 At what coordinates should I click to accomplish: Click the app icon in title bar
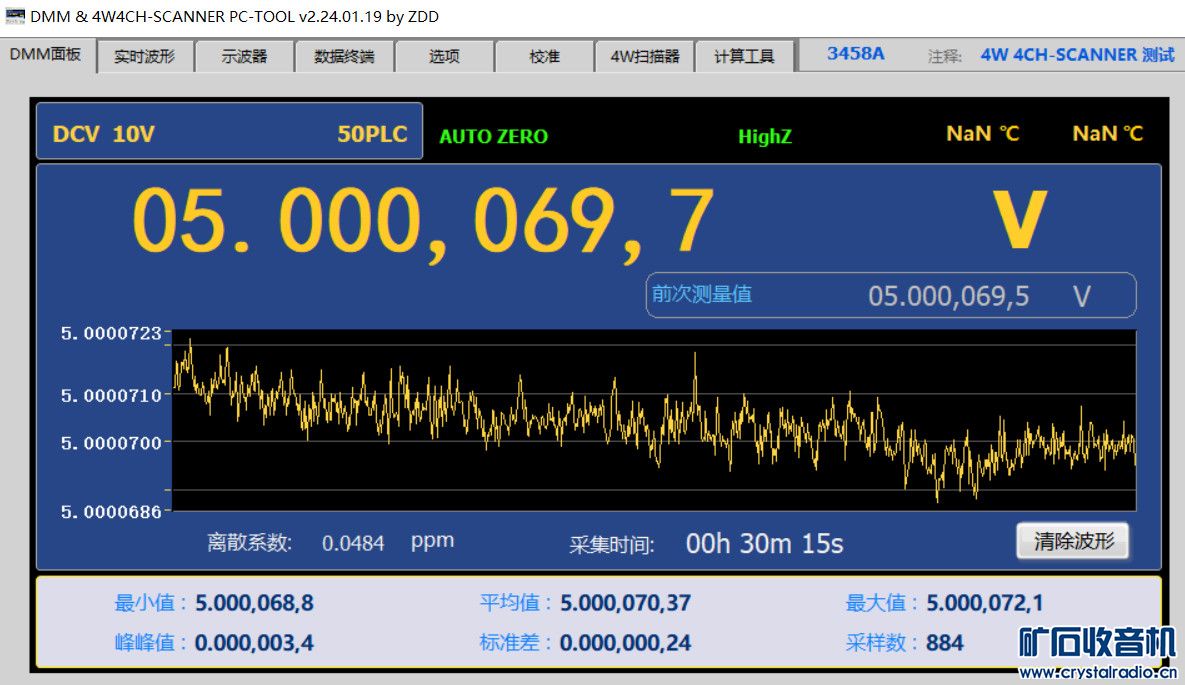pos(15,16)
